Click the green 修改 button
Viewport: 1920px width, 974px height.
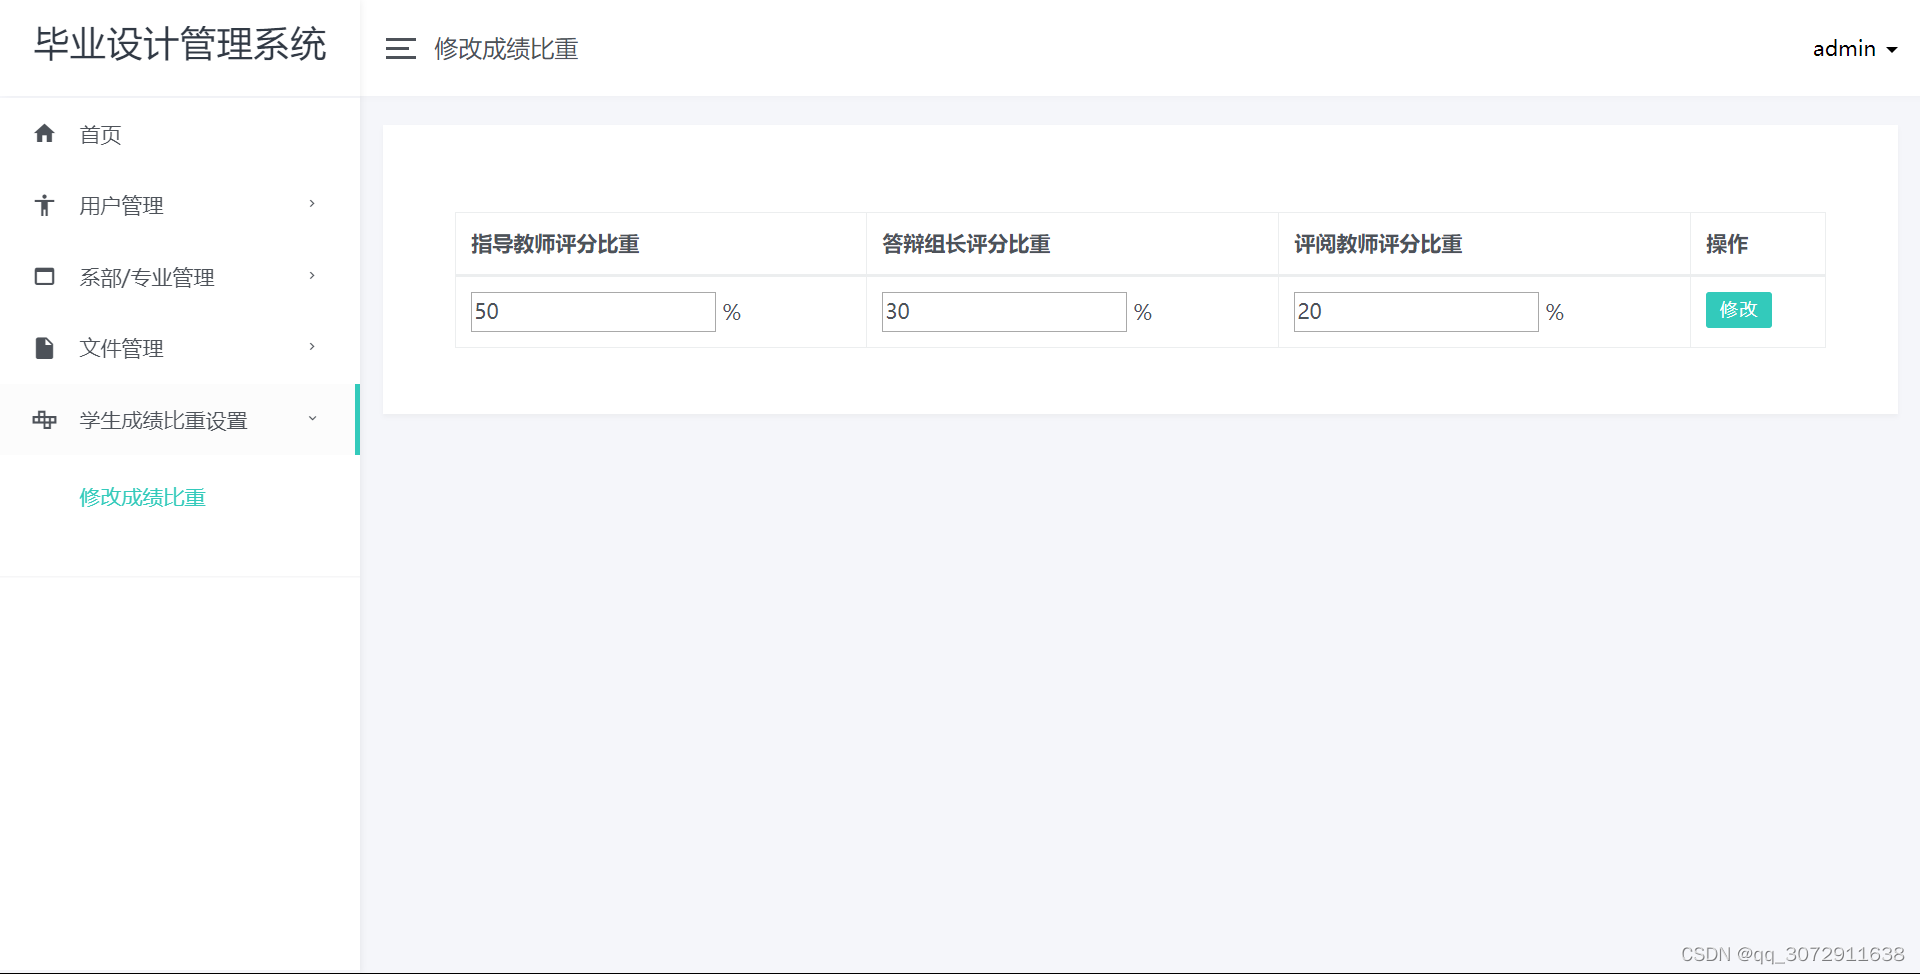point(1738,310)
